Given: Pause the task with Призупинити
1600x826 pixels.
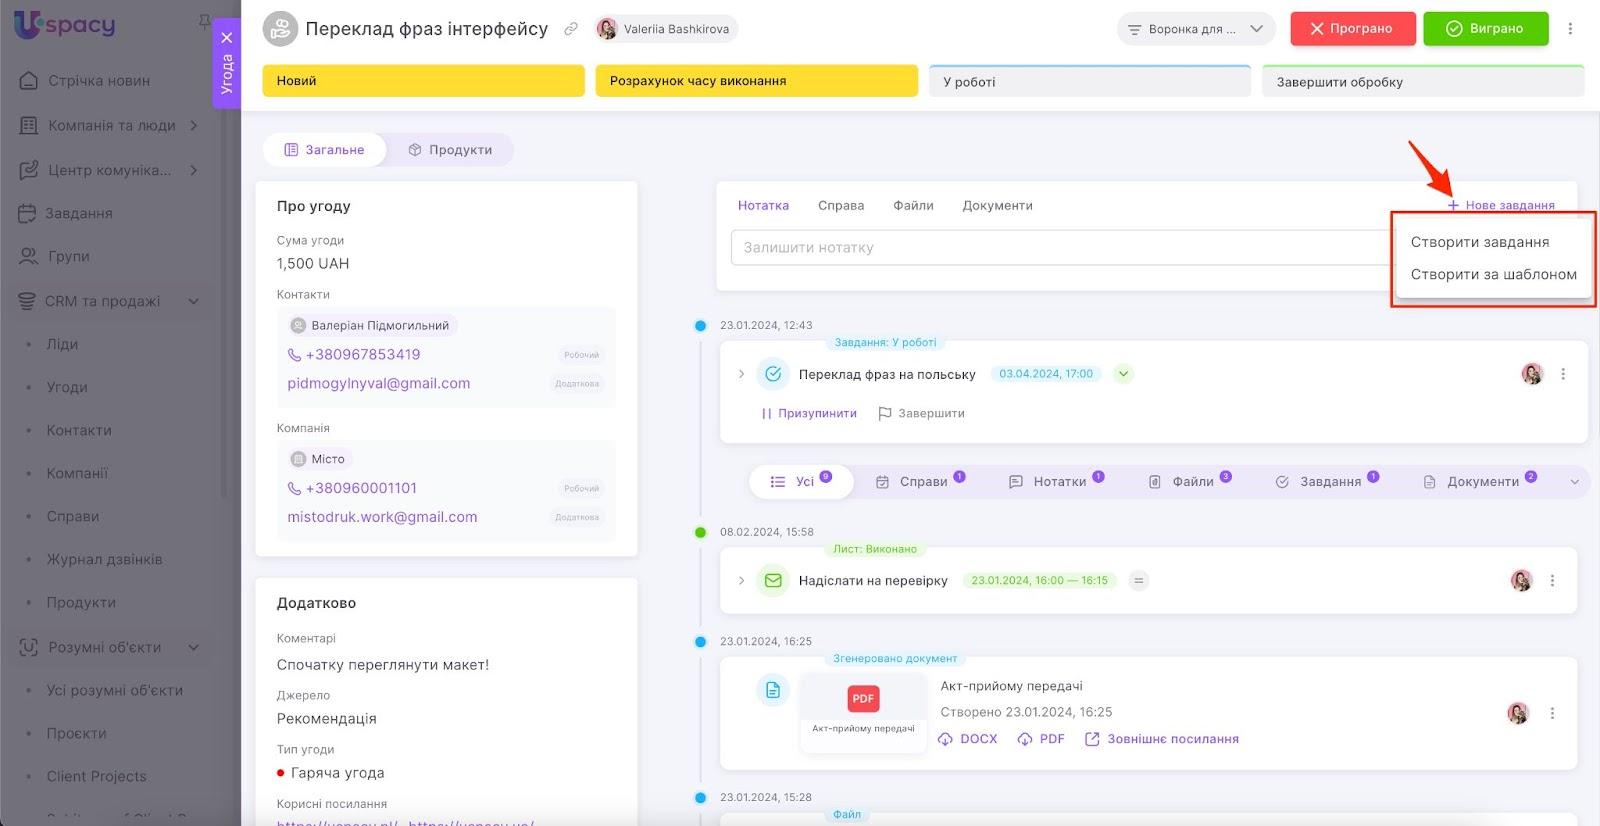Looking at the screenshot, I should (x=808, y=413).
